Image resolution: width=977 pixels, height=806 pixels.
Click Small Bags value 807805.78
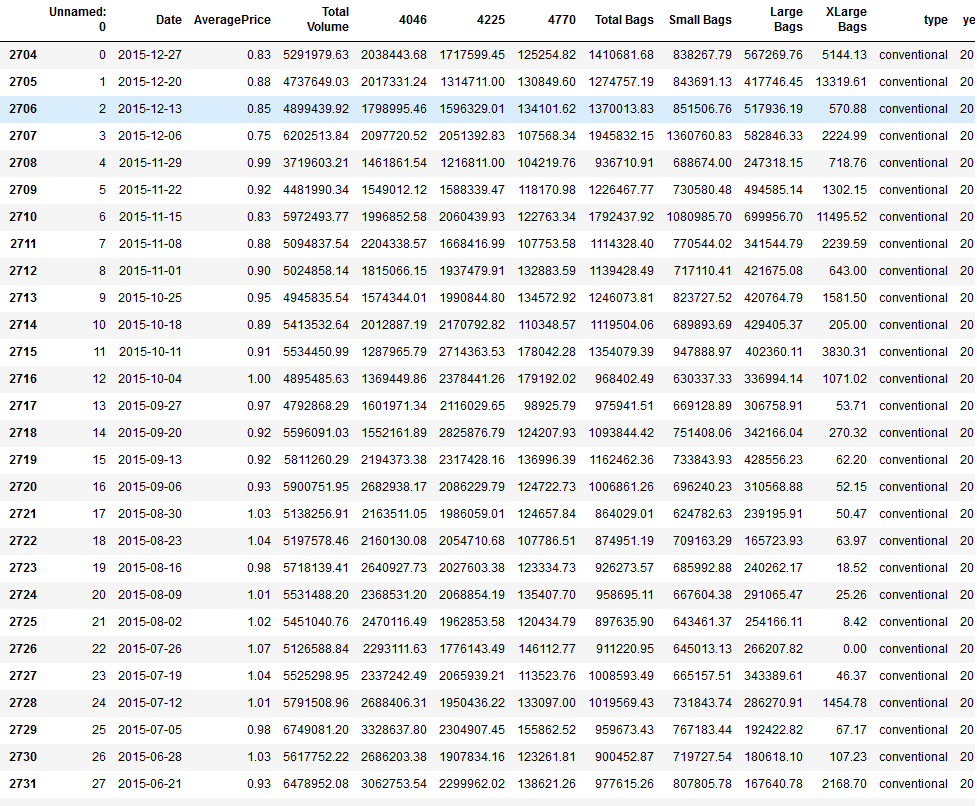[x=702, y=784]
